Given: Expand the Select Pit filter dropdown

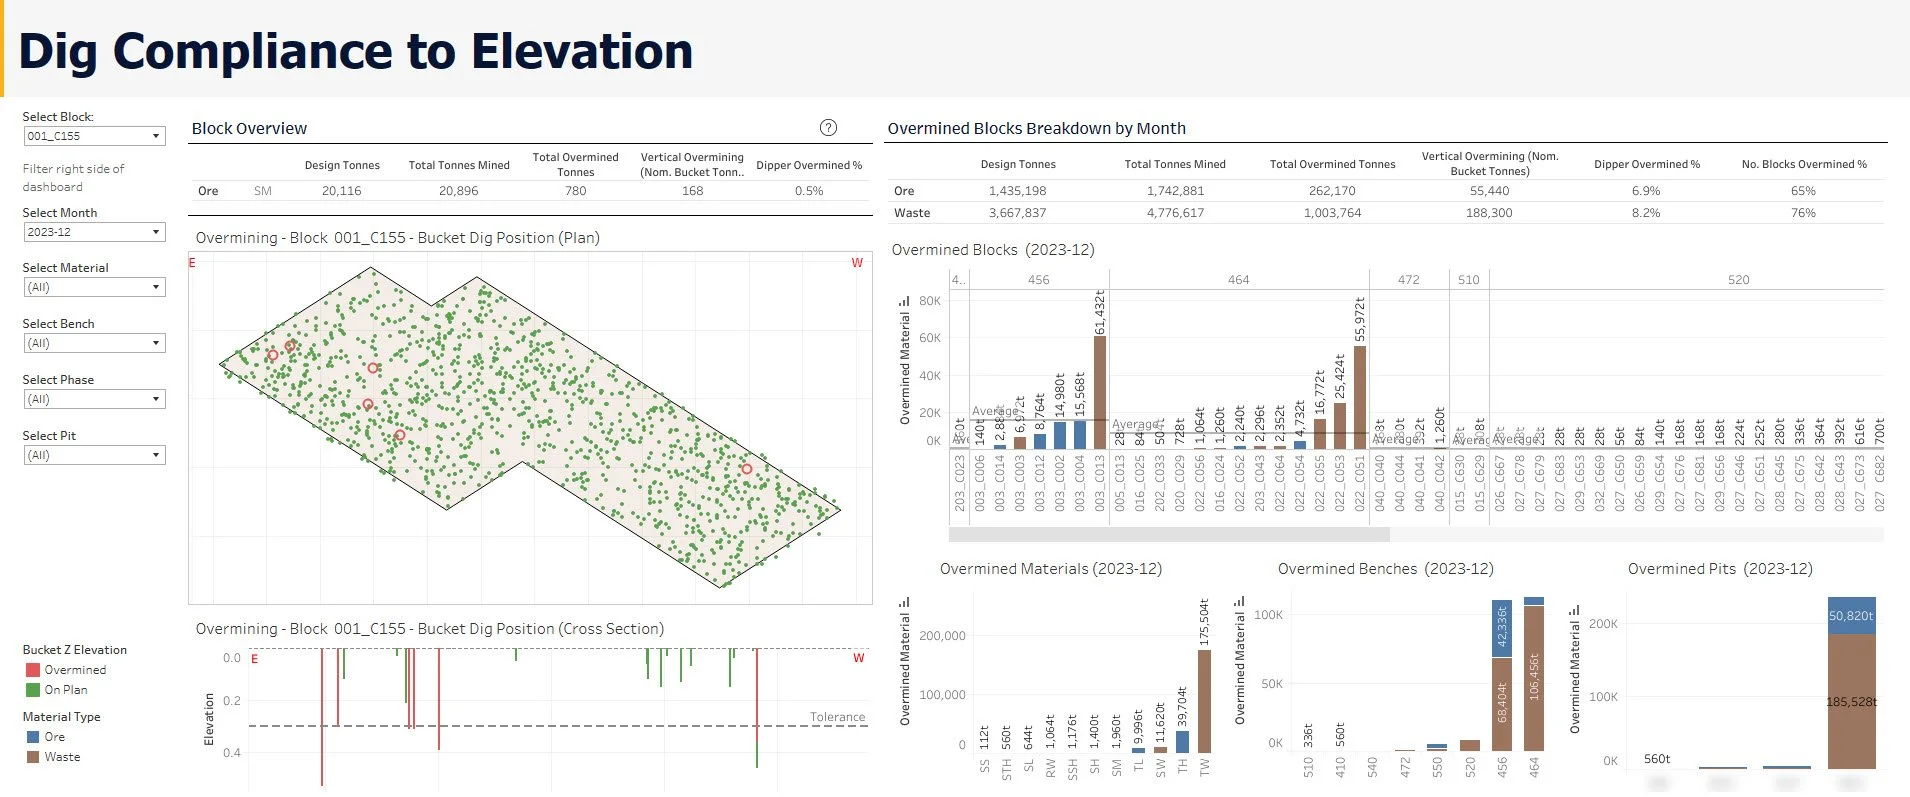Looking at the screenshot, I should (x=94, y=455).
